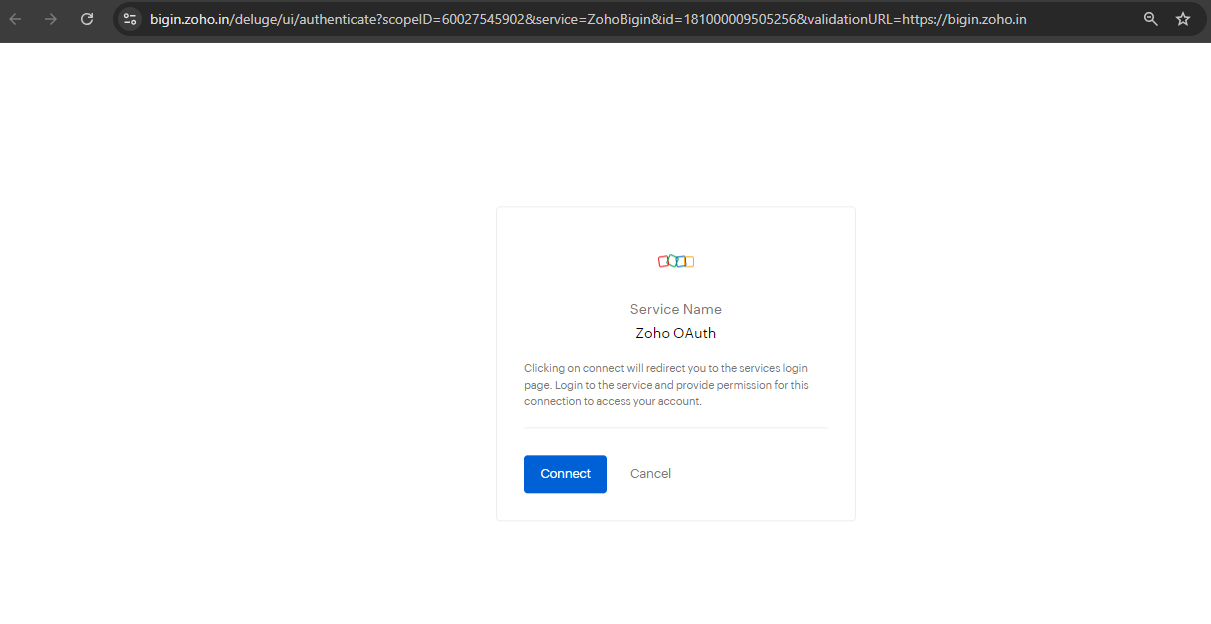Cancel the Zoho OAuth connection

click(x=650, y=474)
